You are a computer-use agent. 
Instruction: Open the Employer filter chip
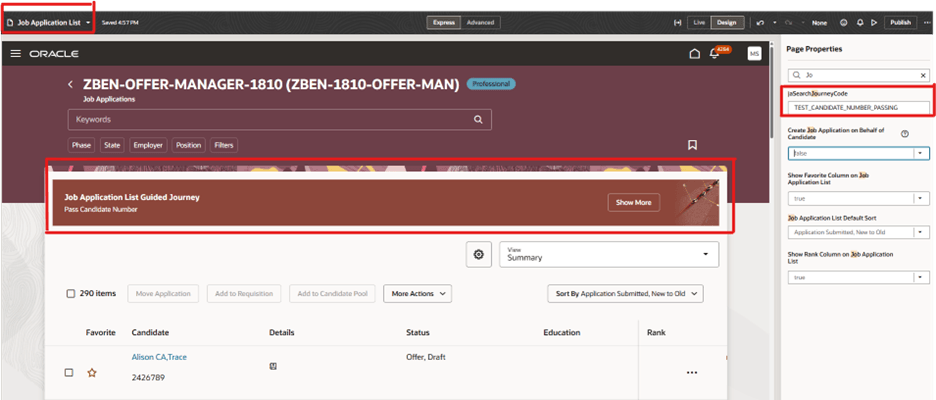tap(149, 145)
